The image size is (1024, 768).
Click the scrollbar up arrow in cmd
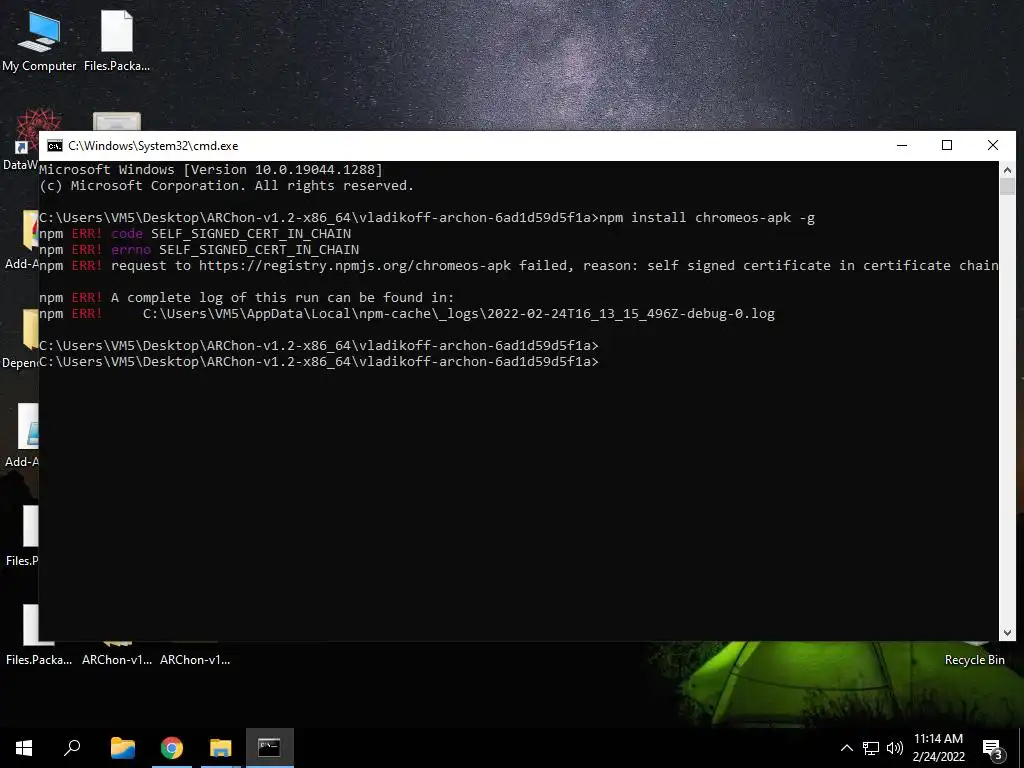1007,170
